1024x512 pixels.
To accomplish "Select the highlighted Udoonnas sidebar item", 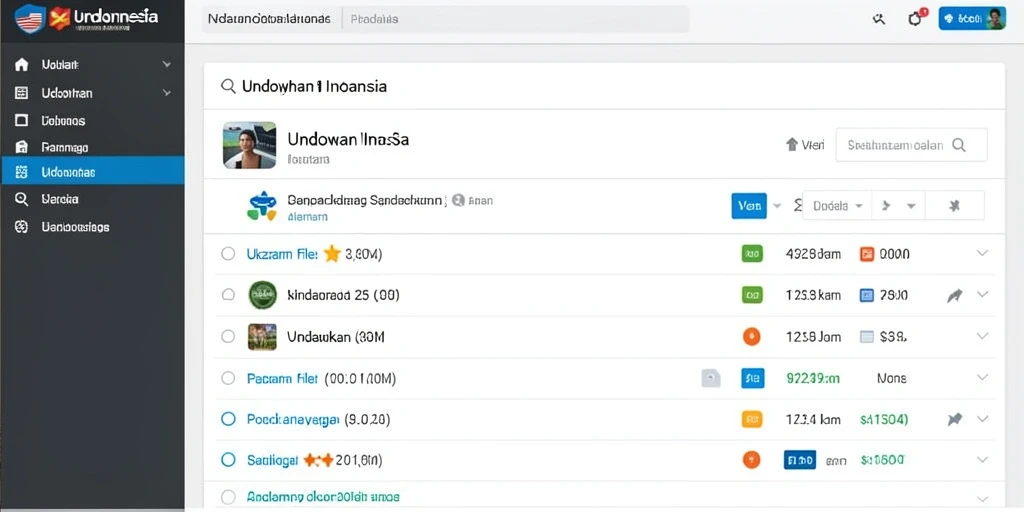I will (x=92, y=172).
